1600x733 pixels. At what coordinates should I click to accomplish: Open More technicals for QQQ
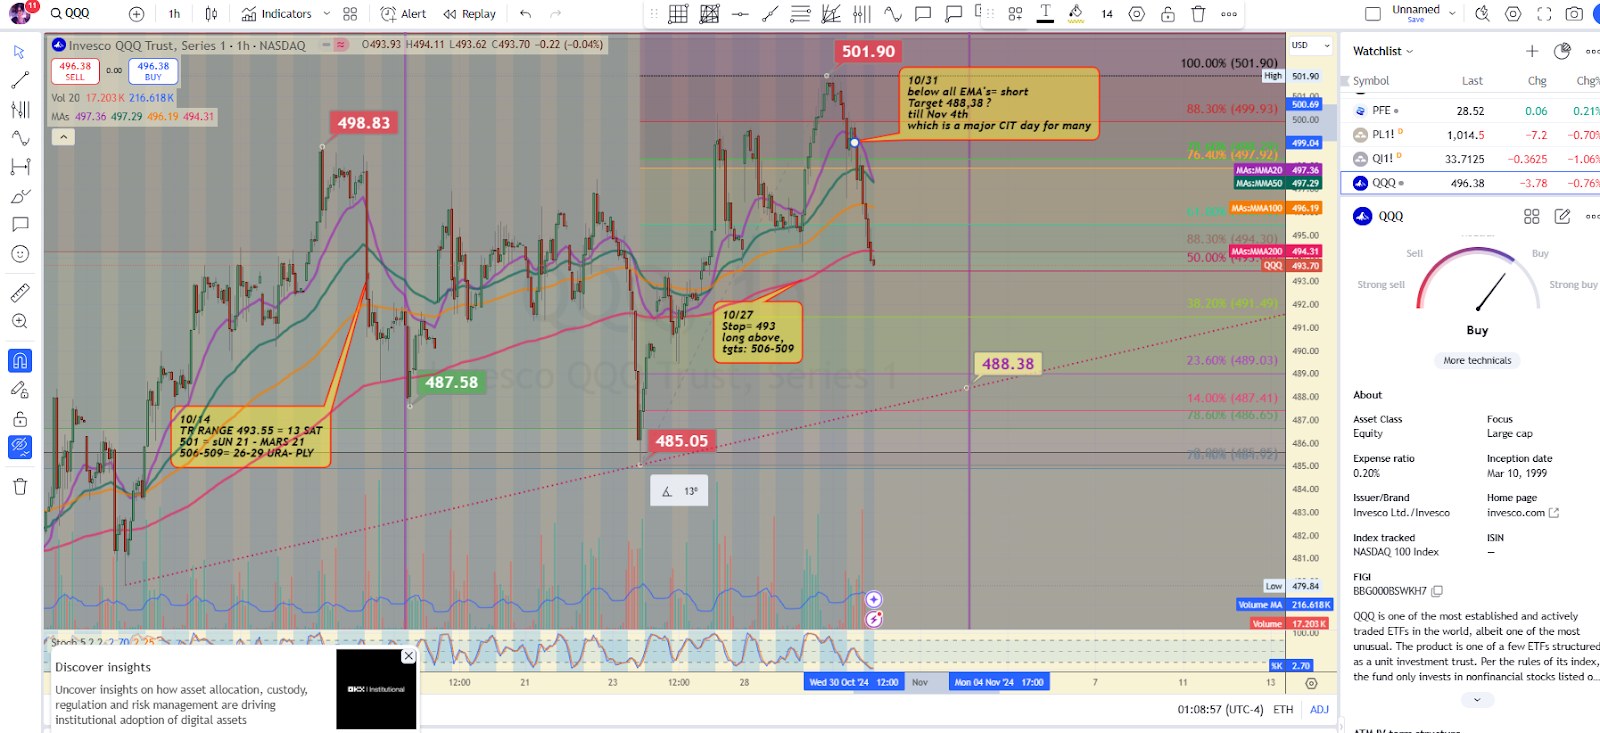coord(1477,361)
